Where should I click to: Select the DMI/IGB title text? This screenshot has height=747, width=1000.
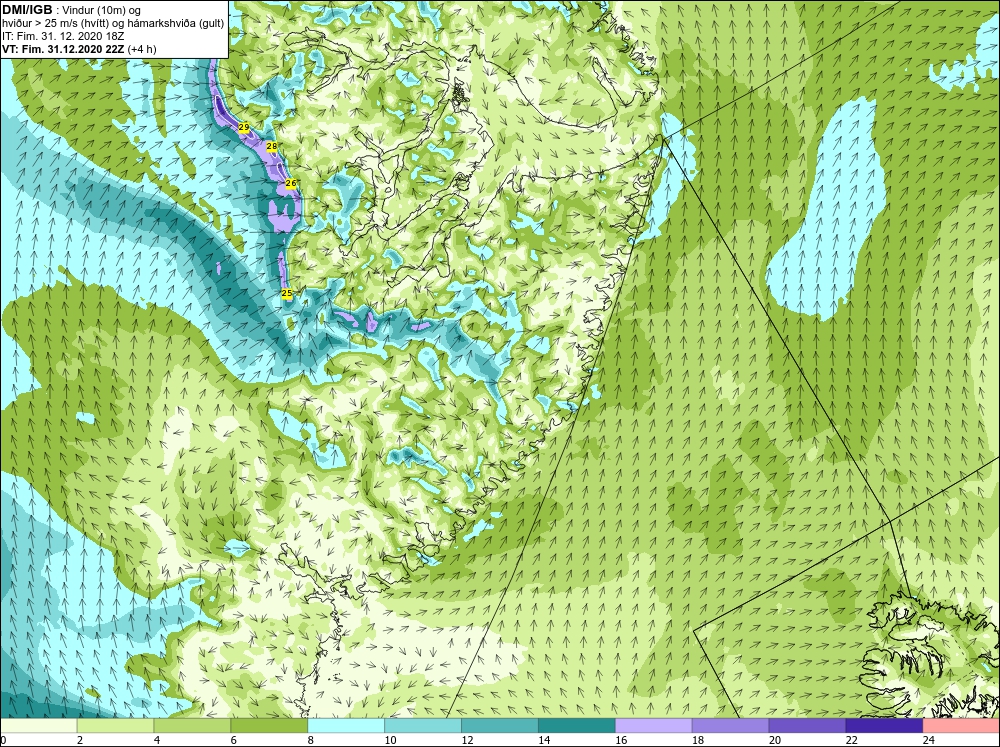tap(27, 10)
